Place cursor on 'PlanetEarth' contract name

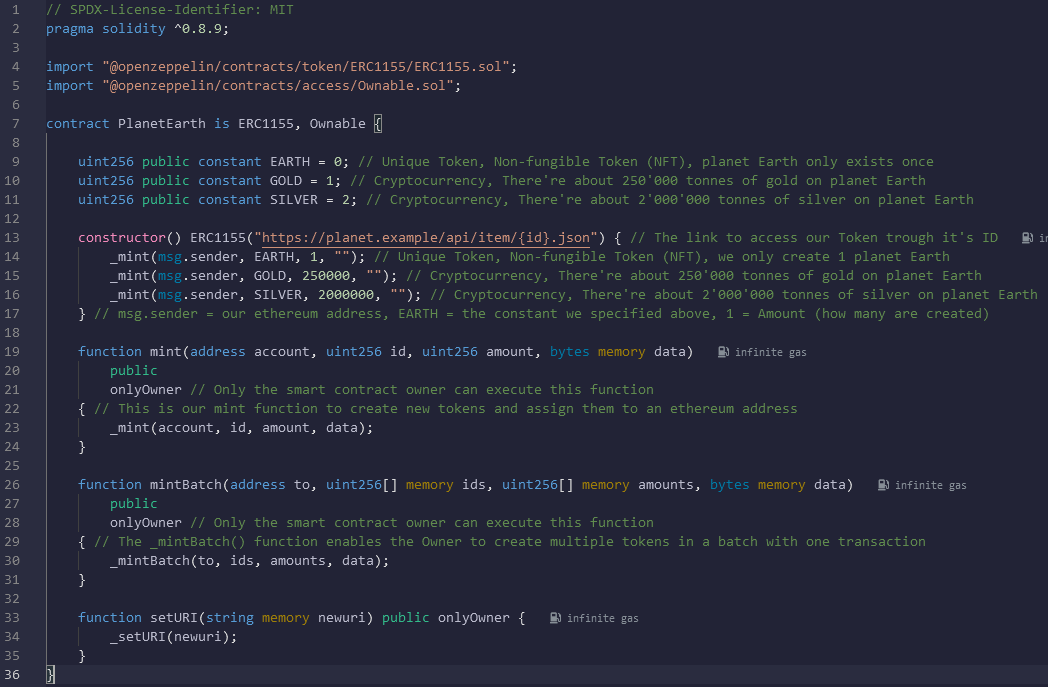point(162,124)
